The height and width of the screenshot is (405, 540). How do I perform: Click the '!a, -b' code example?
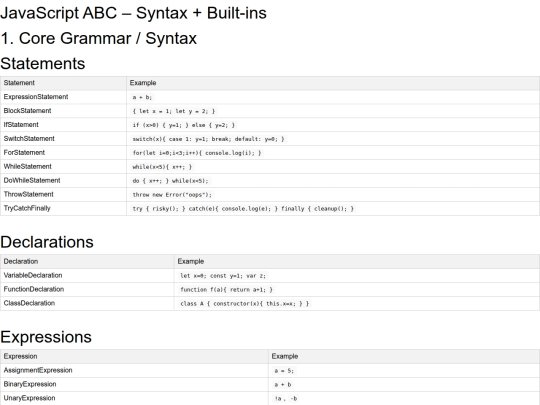286,399
